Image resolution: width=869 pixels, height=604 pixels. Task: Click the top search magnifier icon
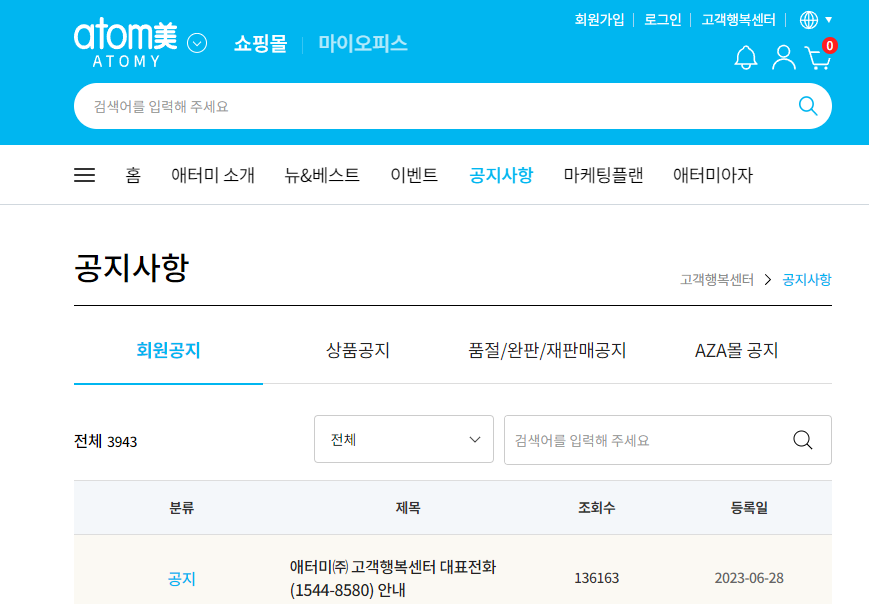(807, 106)
